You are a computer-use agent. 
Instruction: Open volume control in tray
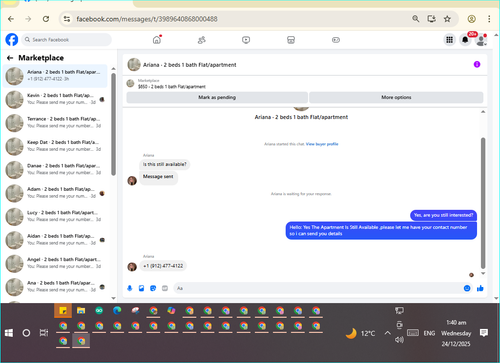click(x=399, y=340)
